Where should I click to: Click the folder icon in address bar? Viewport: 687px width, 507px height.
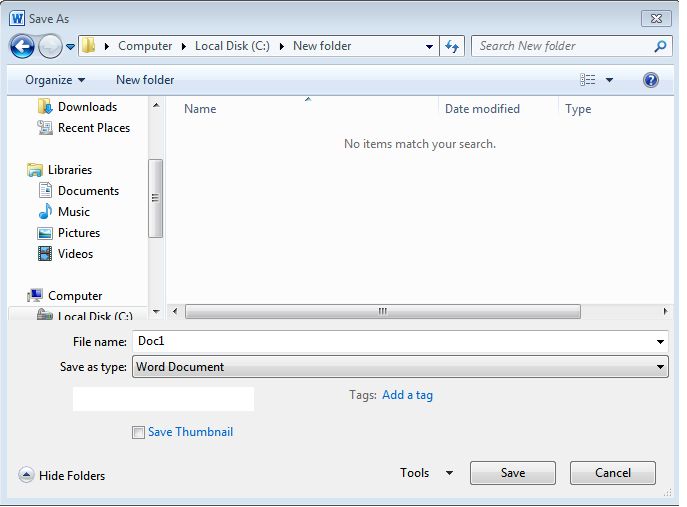point(89,46)
